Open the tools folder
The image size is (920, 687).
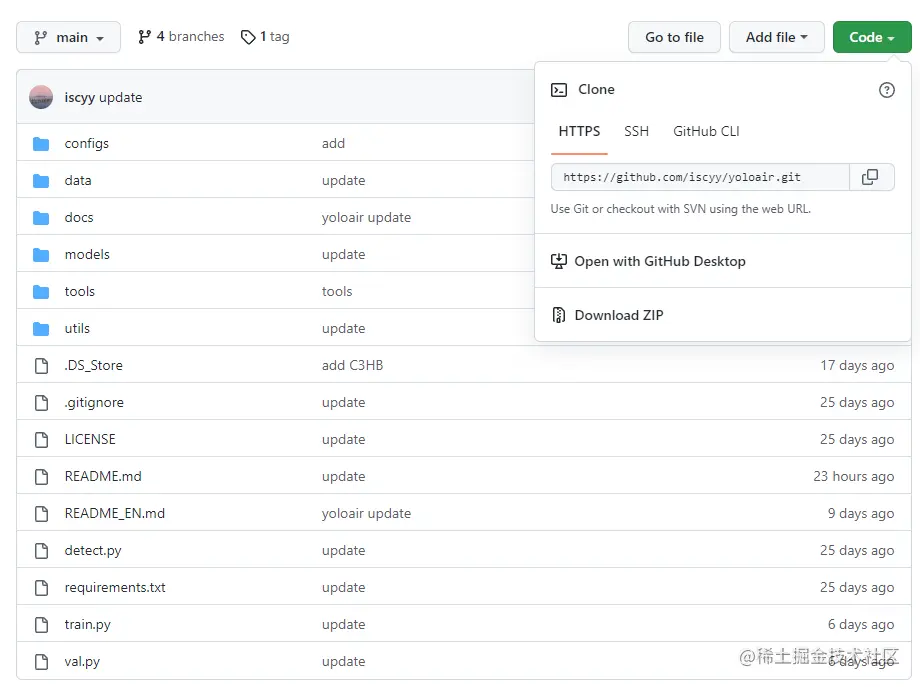79,292
